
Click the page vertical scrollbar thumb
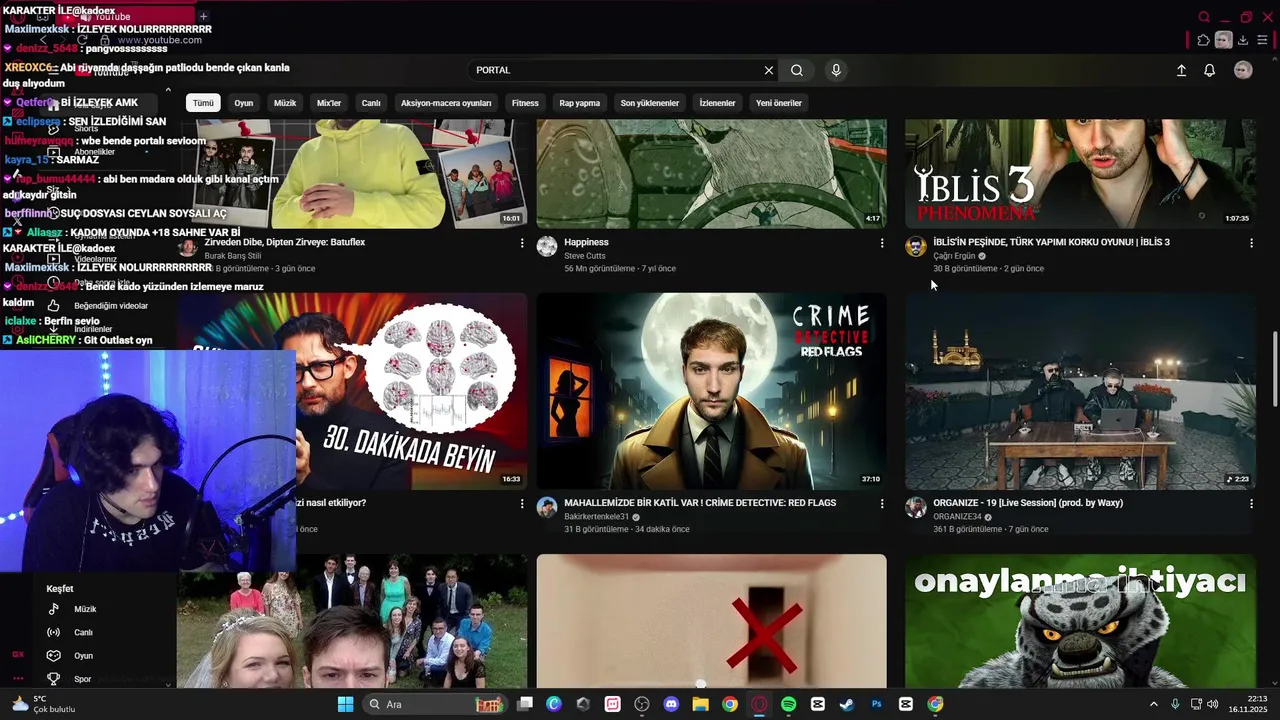click(1275, 368)
